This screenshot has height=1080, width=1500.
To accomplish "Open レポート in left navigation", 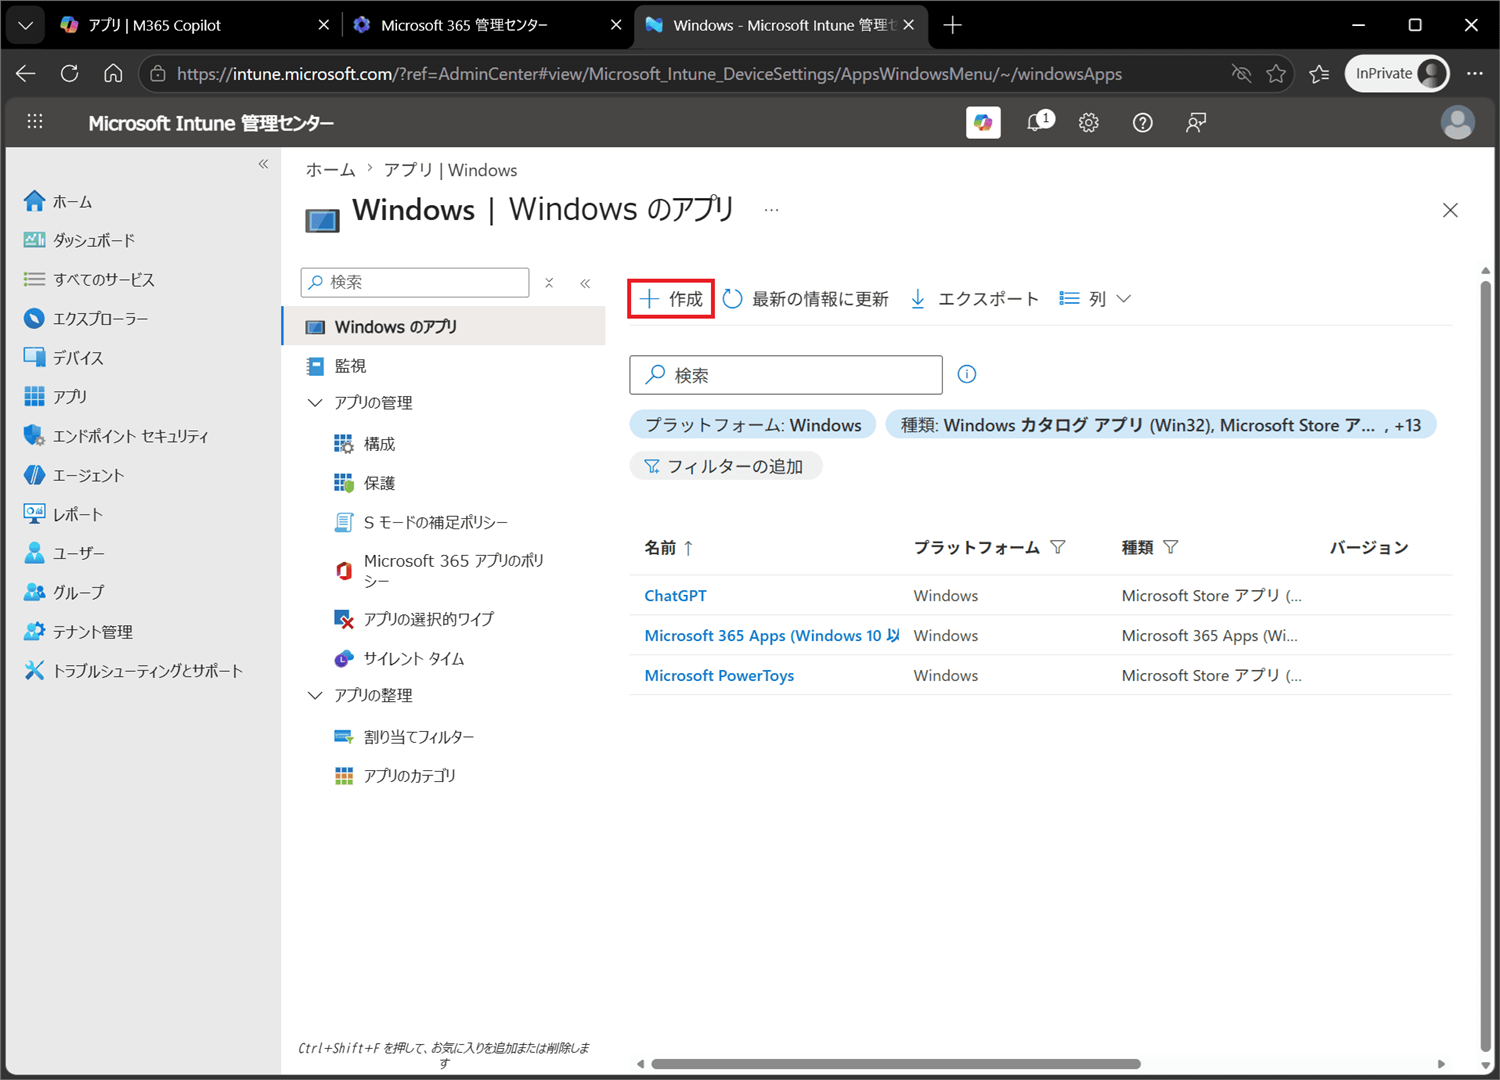I will pos(63,514).
